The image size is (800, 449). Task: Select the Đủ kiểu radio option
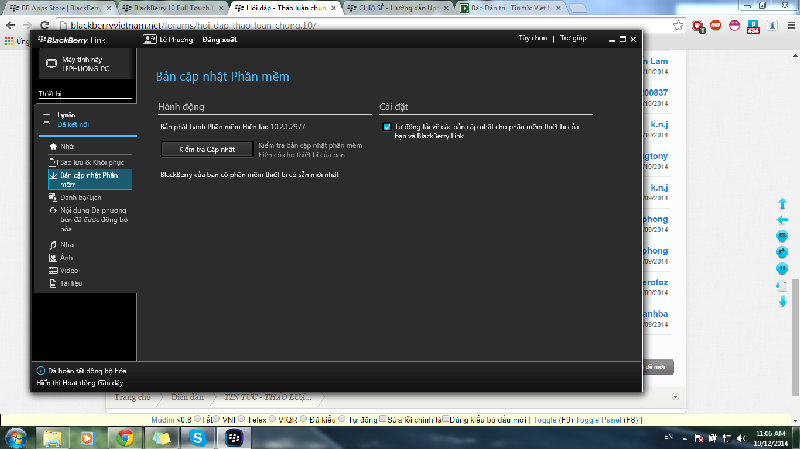pyautogui.click(x=304, y=419)
